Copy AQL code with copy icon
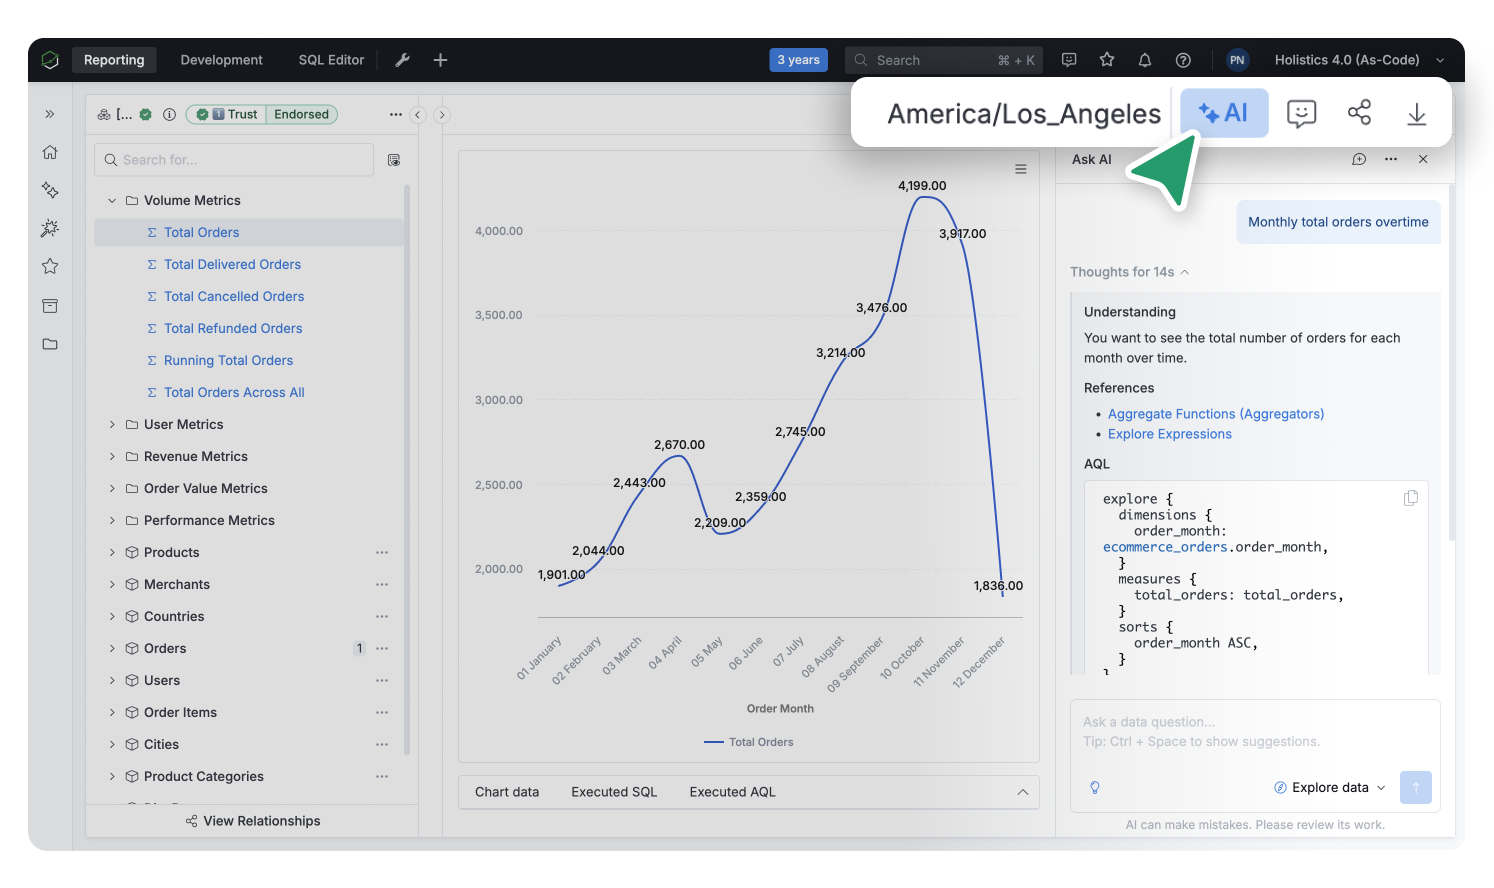Image resolution: width=1494 pixels, height=888 pixels. (1411, 498)
